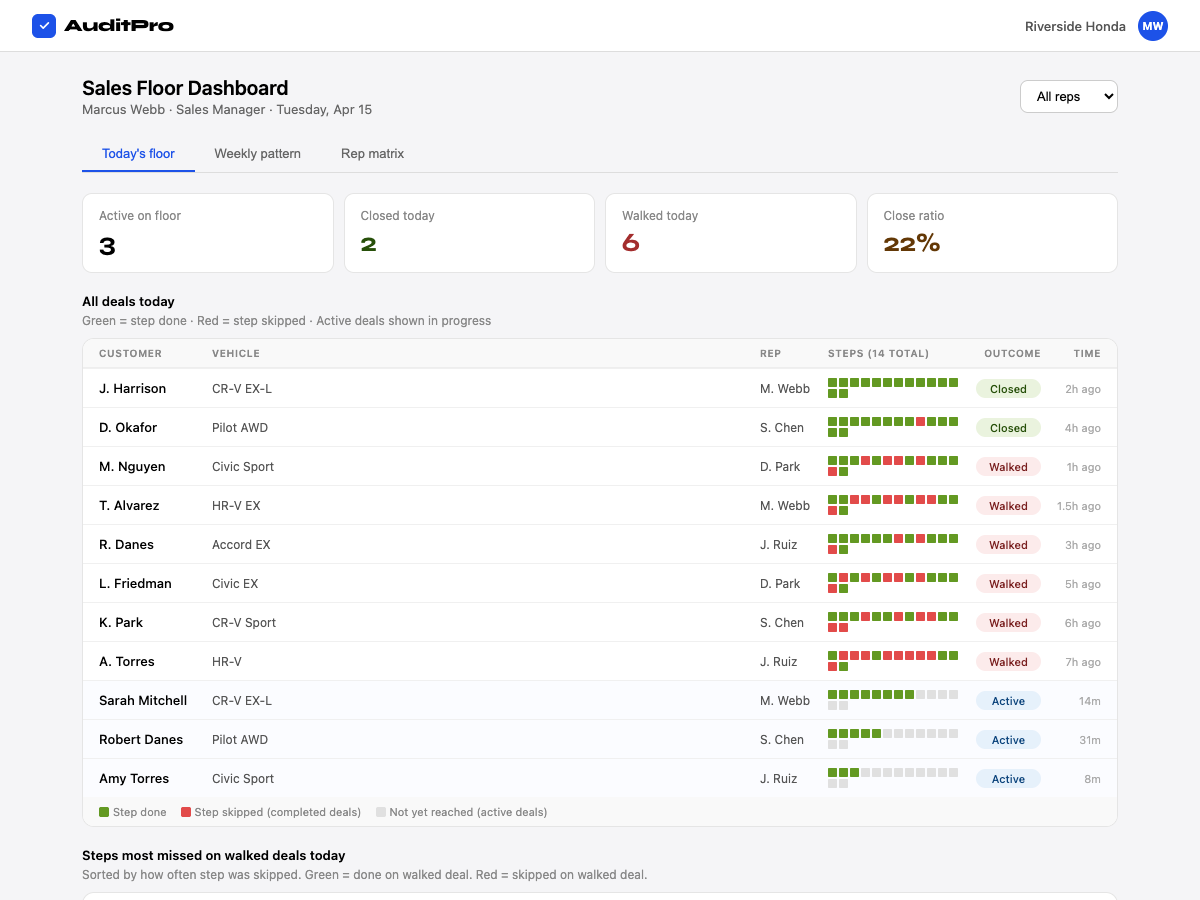The width and height of the screenshot is (1200, 900).
Task: Click the Riverside Honda dealership name
Action: [1075, 27]
